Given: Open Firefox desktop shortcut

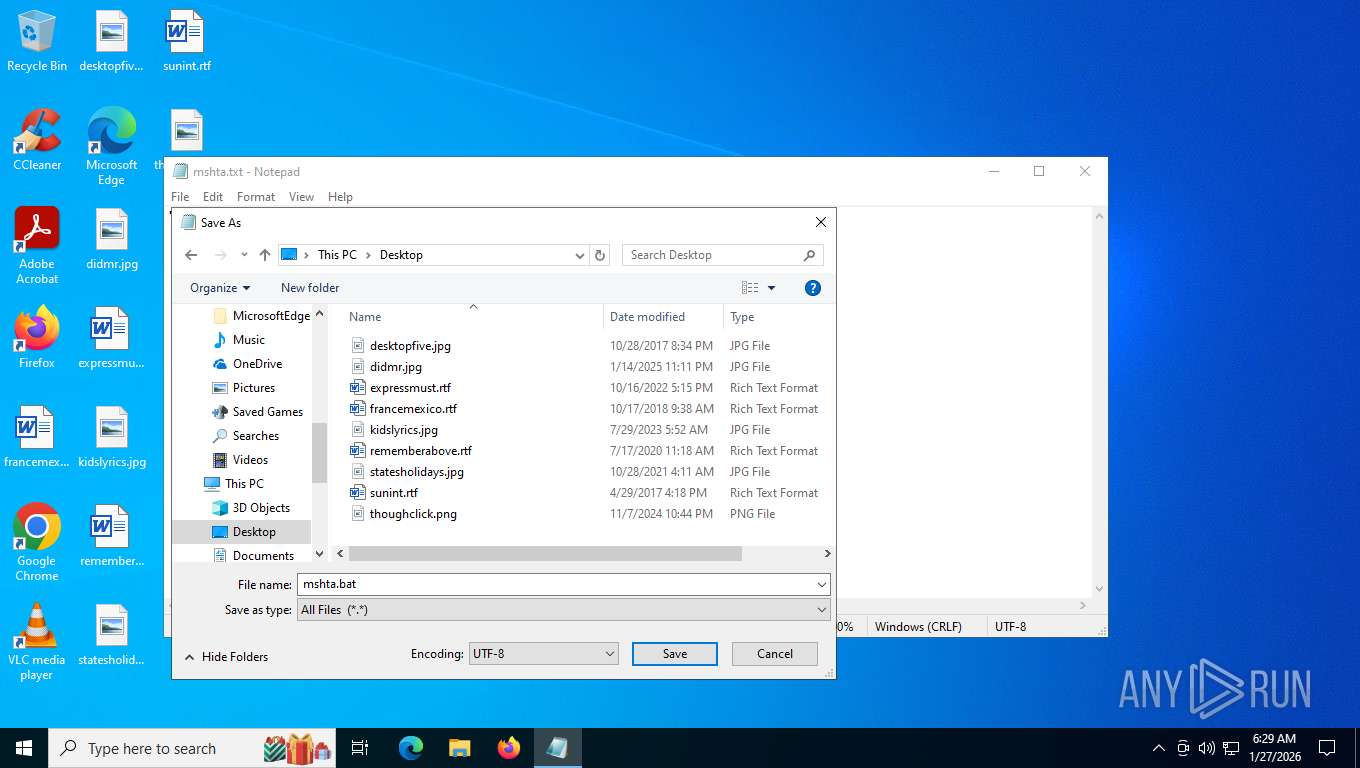Looking at the screenshot, I should [37, 338].
